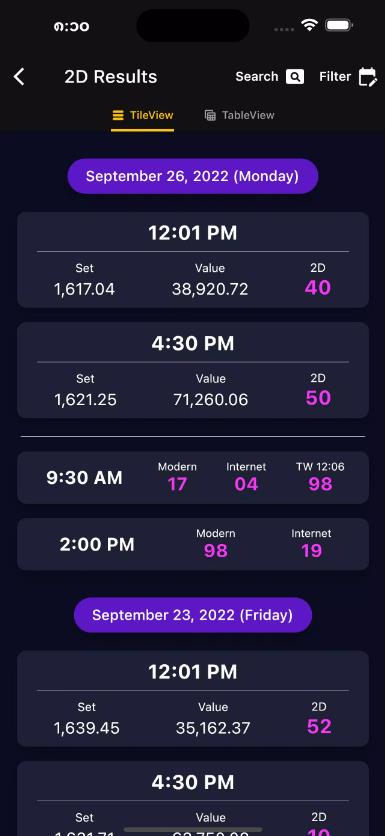Open the Monday 12:01 PM result tile
The width and height of the screenshot is (385, 836).
[192, 260]
